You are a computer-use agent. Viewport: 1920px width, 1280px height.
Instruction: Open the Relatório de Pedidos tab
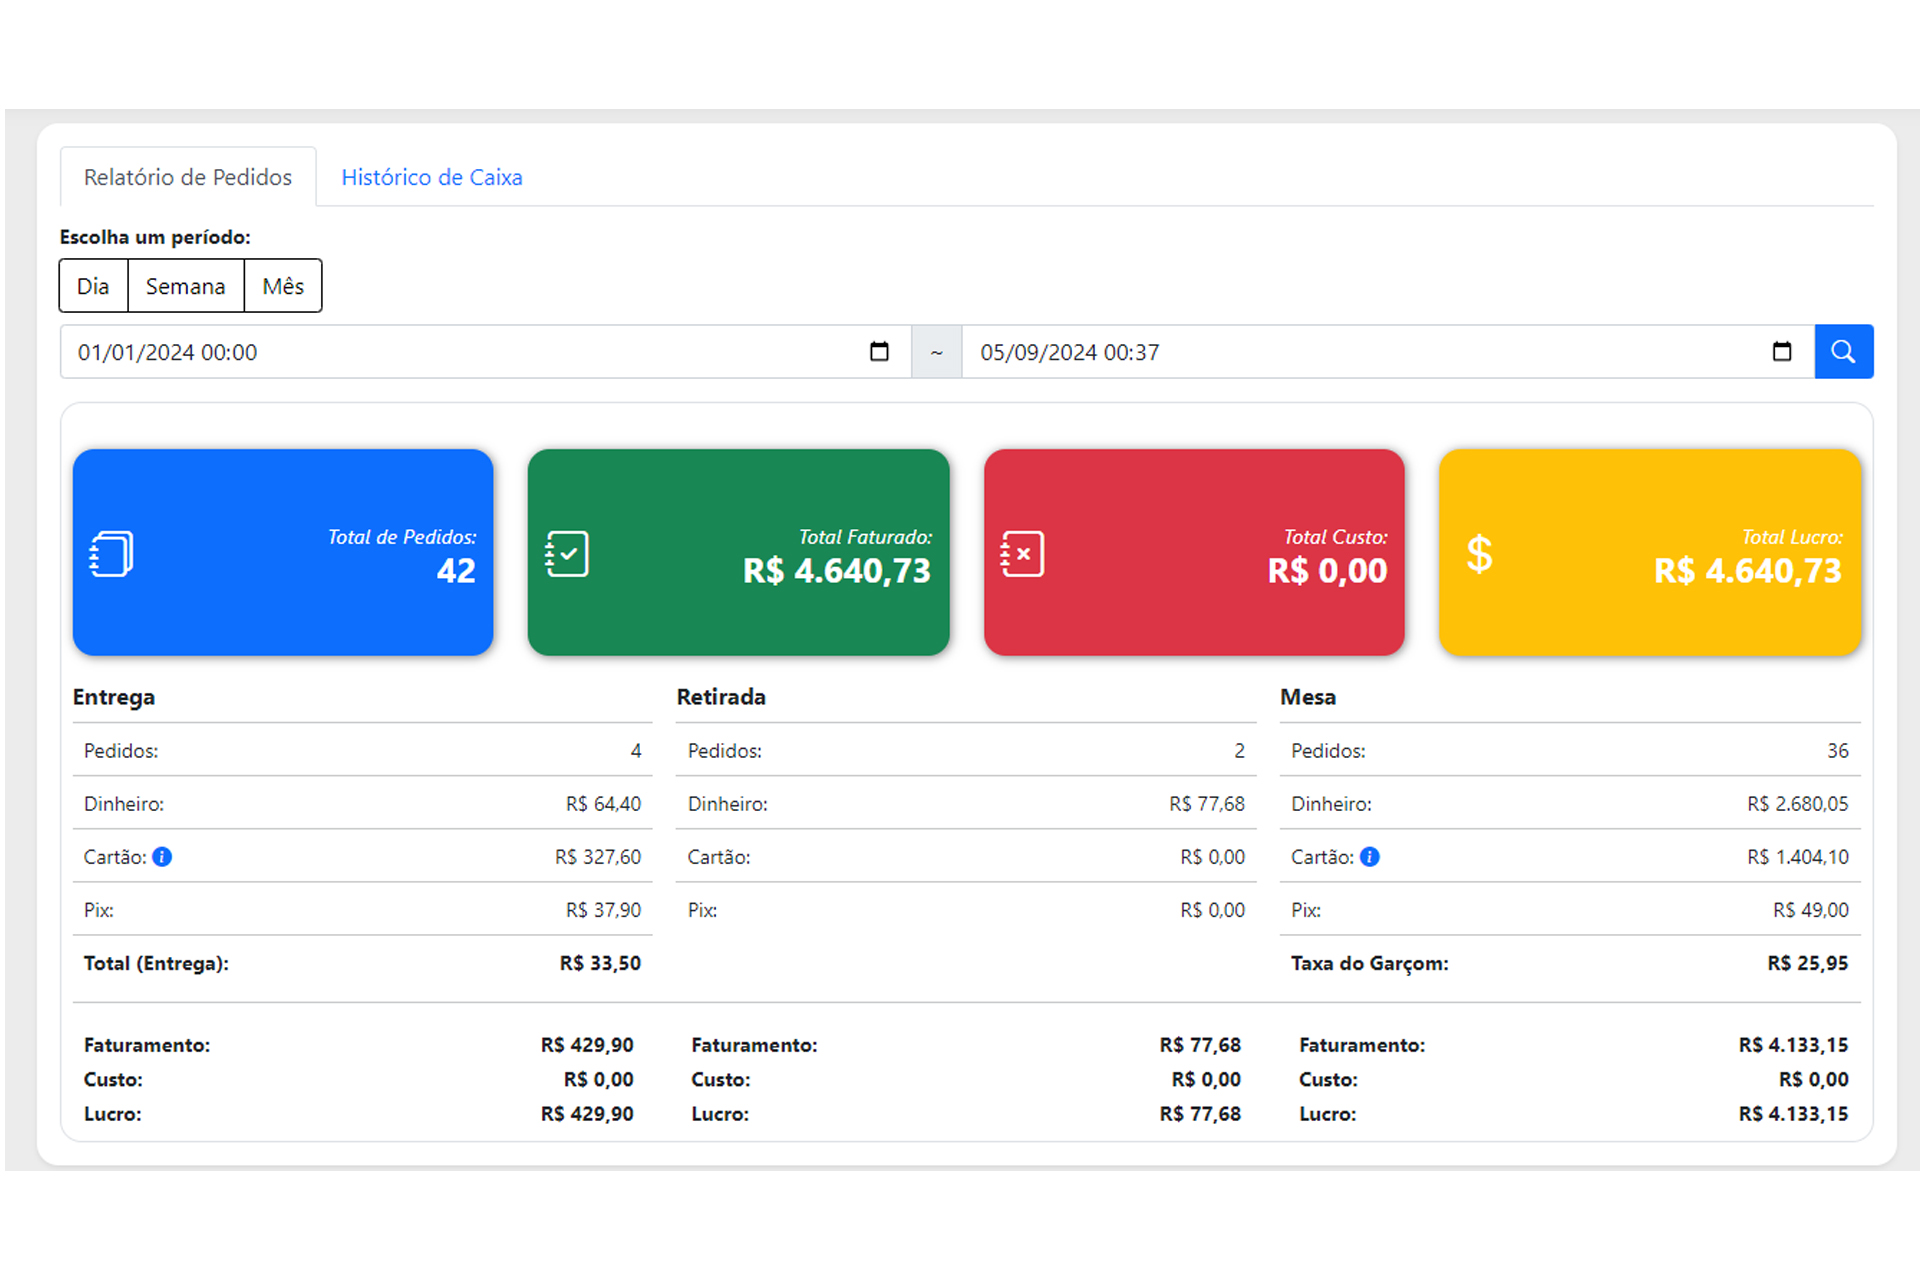(x=188, y=177)
